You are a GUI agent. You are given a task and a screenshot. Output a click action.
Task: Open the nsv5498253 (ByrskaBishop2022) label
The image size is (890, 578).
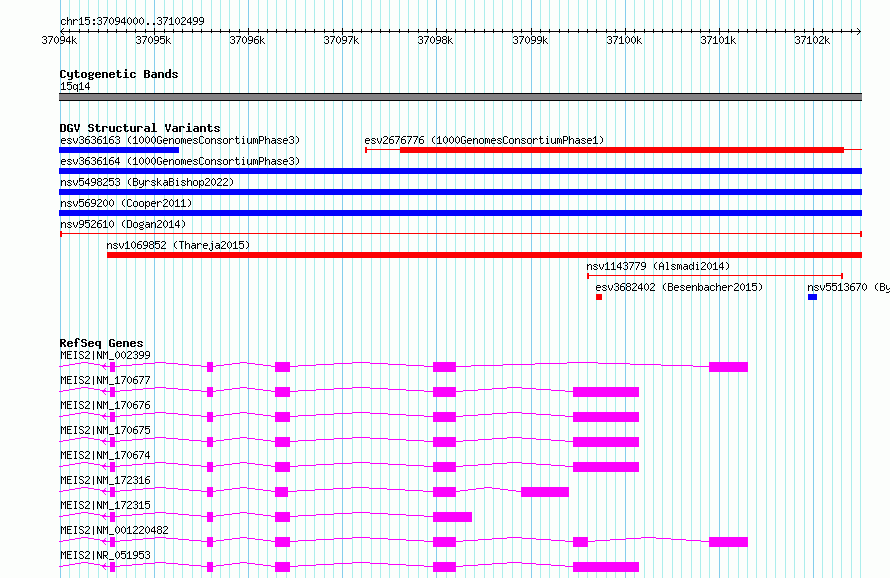coord(147,182)
